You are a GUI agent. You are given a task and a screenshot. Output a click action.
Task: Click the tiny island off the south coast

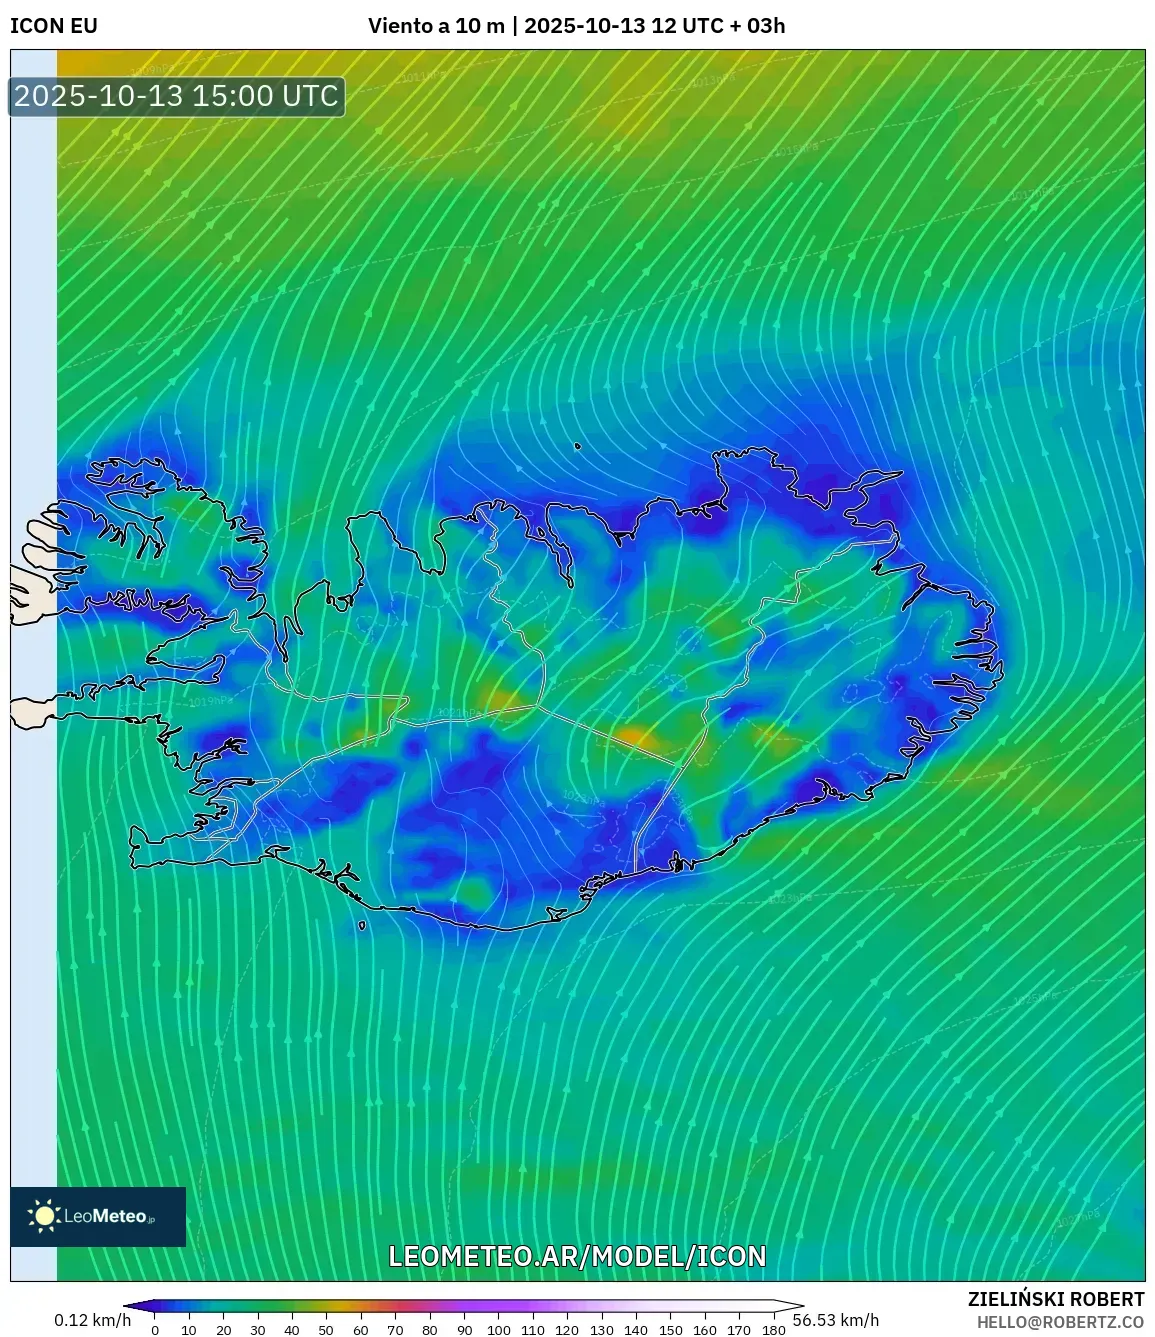point(362,926)
